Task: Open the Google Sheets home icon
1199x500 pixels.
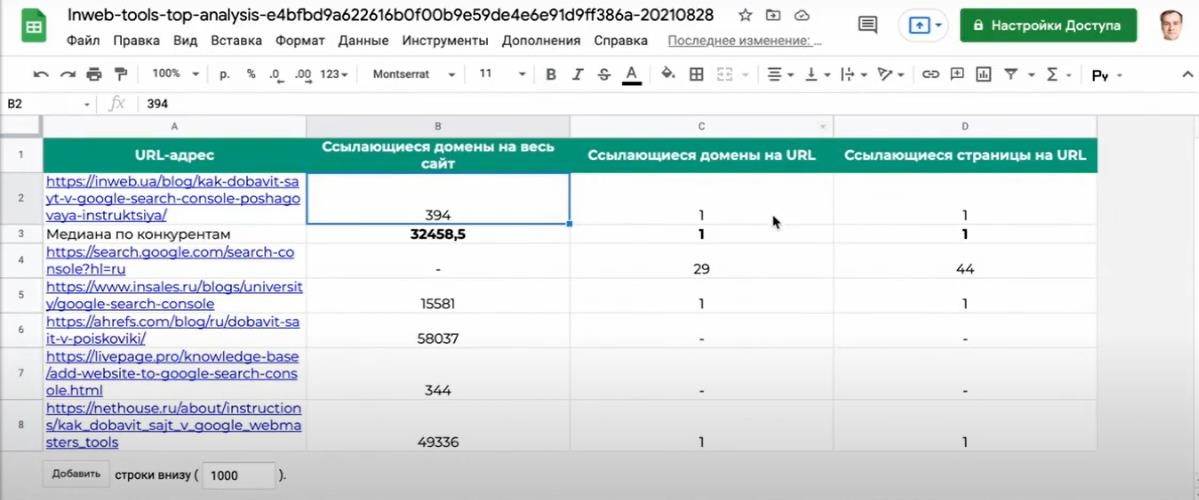Action: (33, 28)
